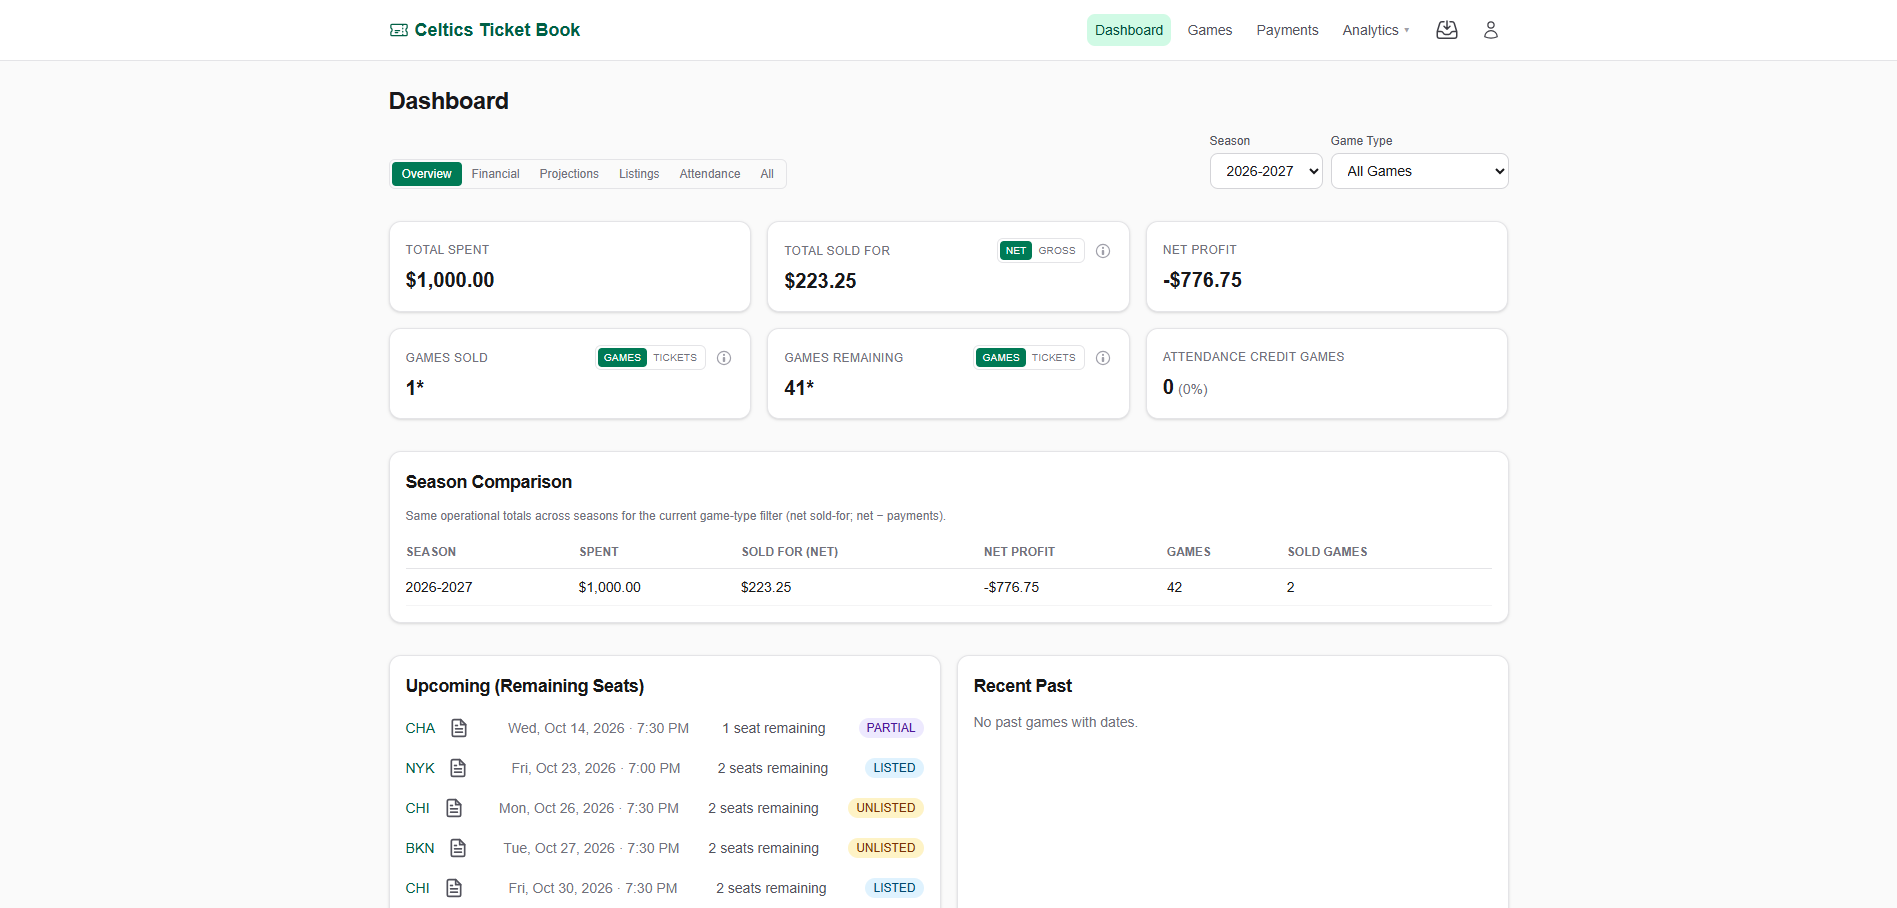
Task: Switch Games Remaining card to TICKETS
Action: pos(1054,358)
